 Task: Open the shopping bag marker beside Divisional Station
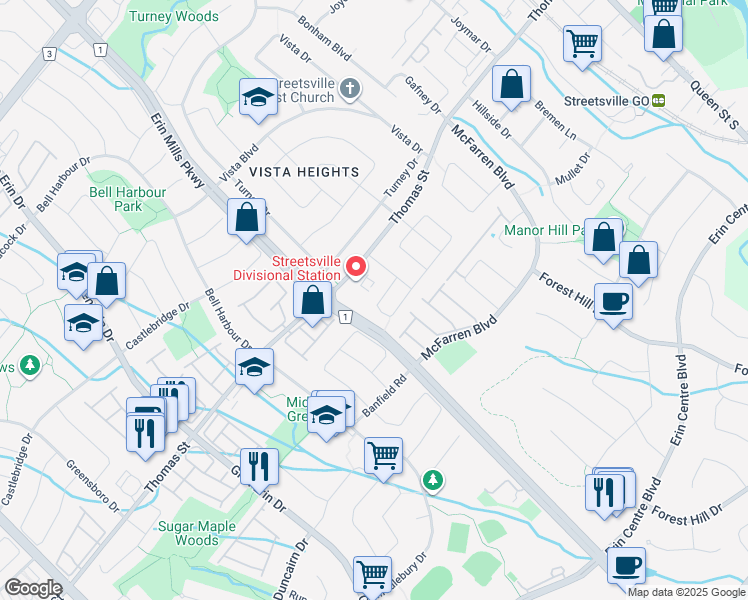tap(312, 304)
